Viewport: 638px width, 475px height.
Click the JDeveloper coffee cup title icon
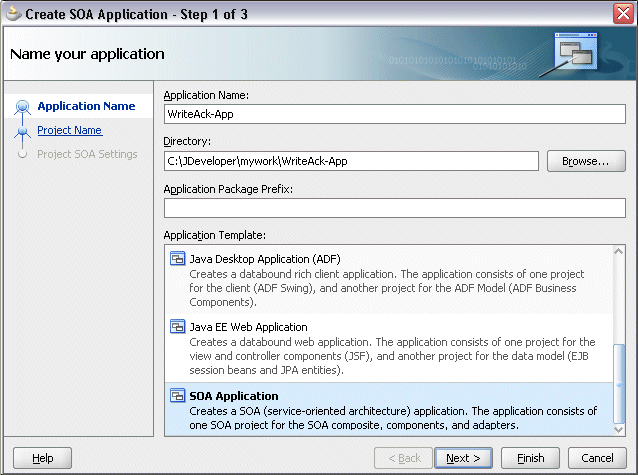[x=13, y=14]
